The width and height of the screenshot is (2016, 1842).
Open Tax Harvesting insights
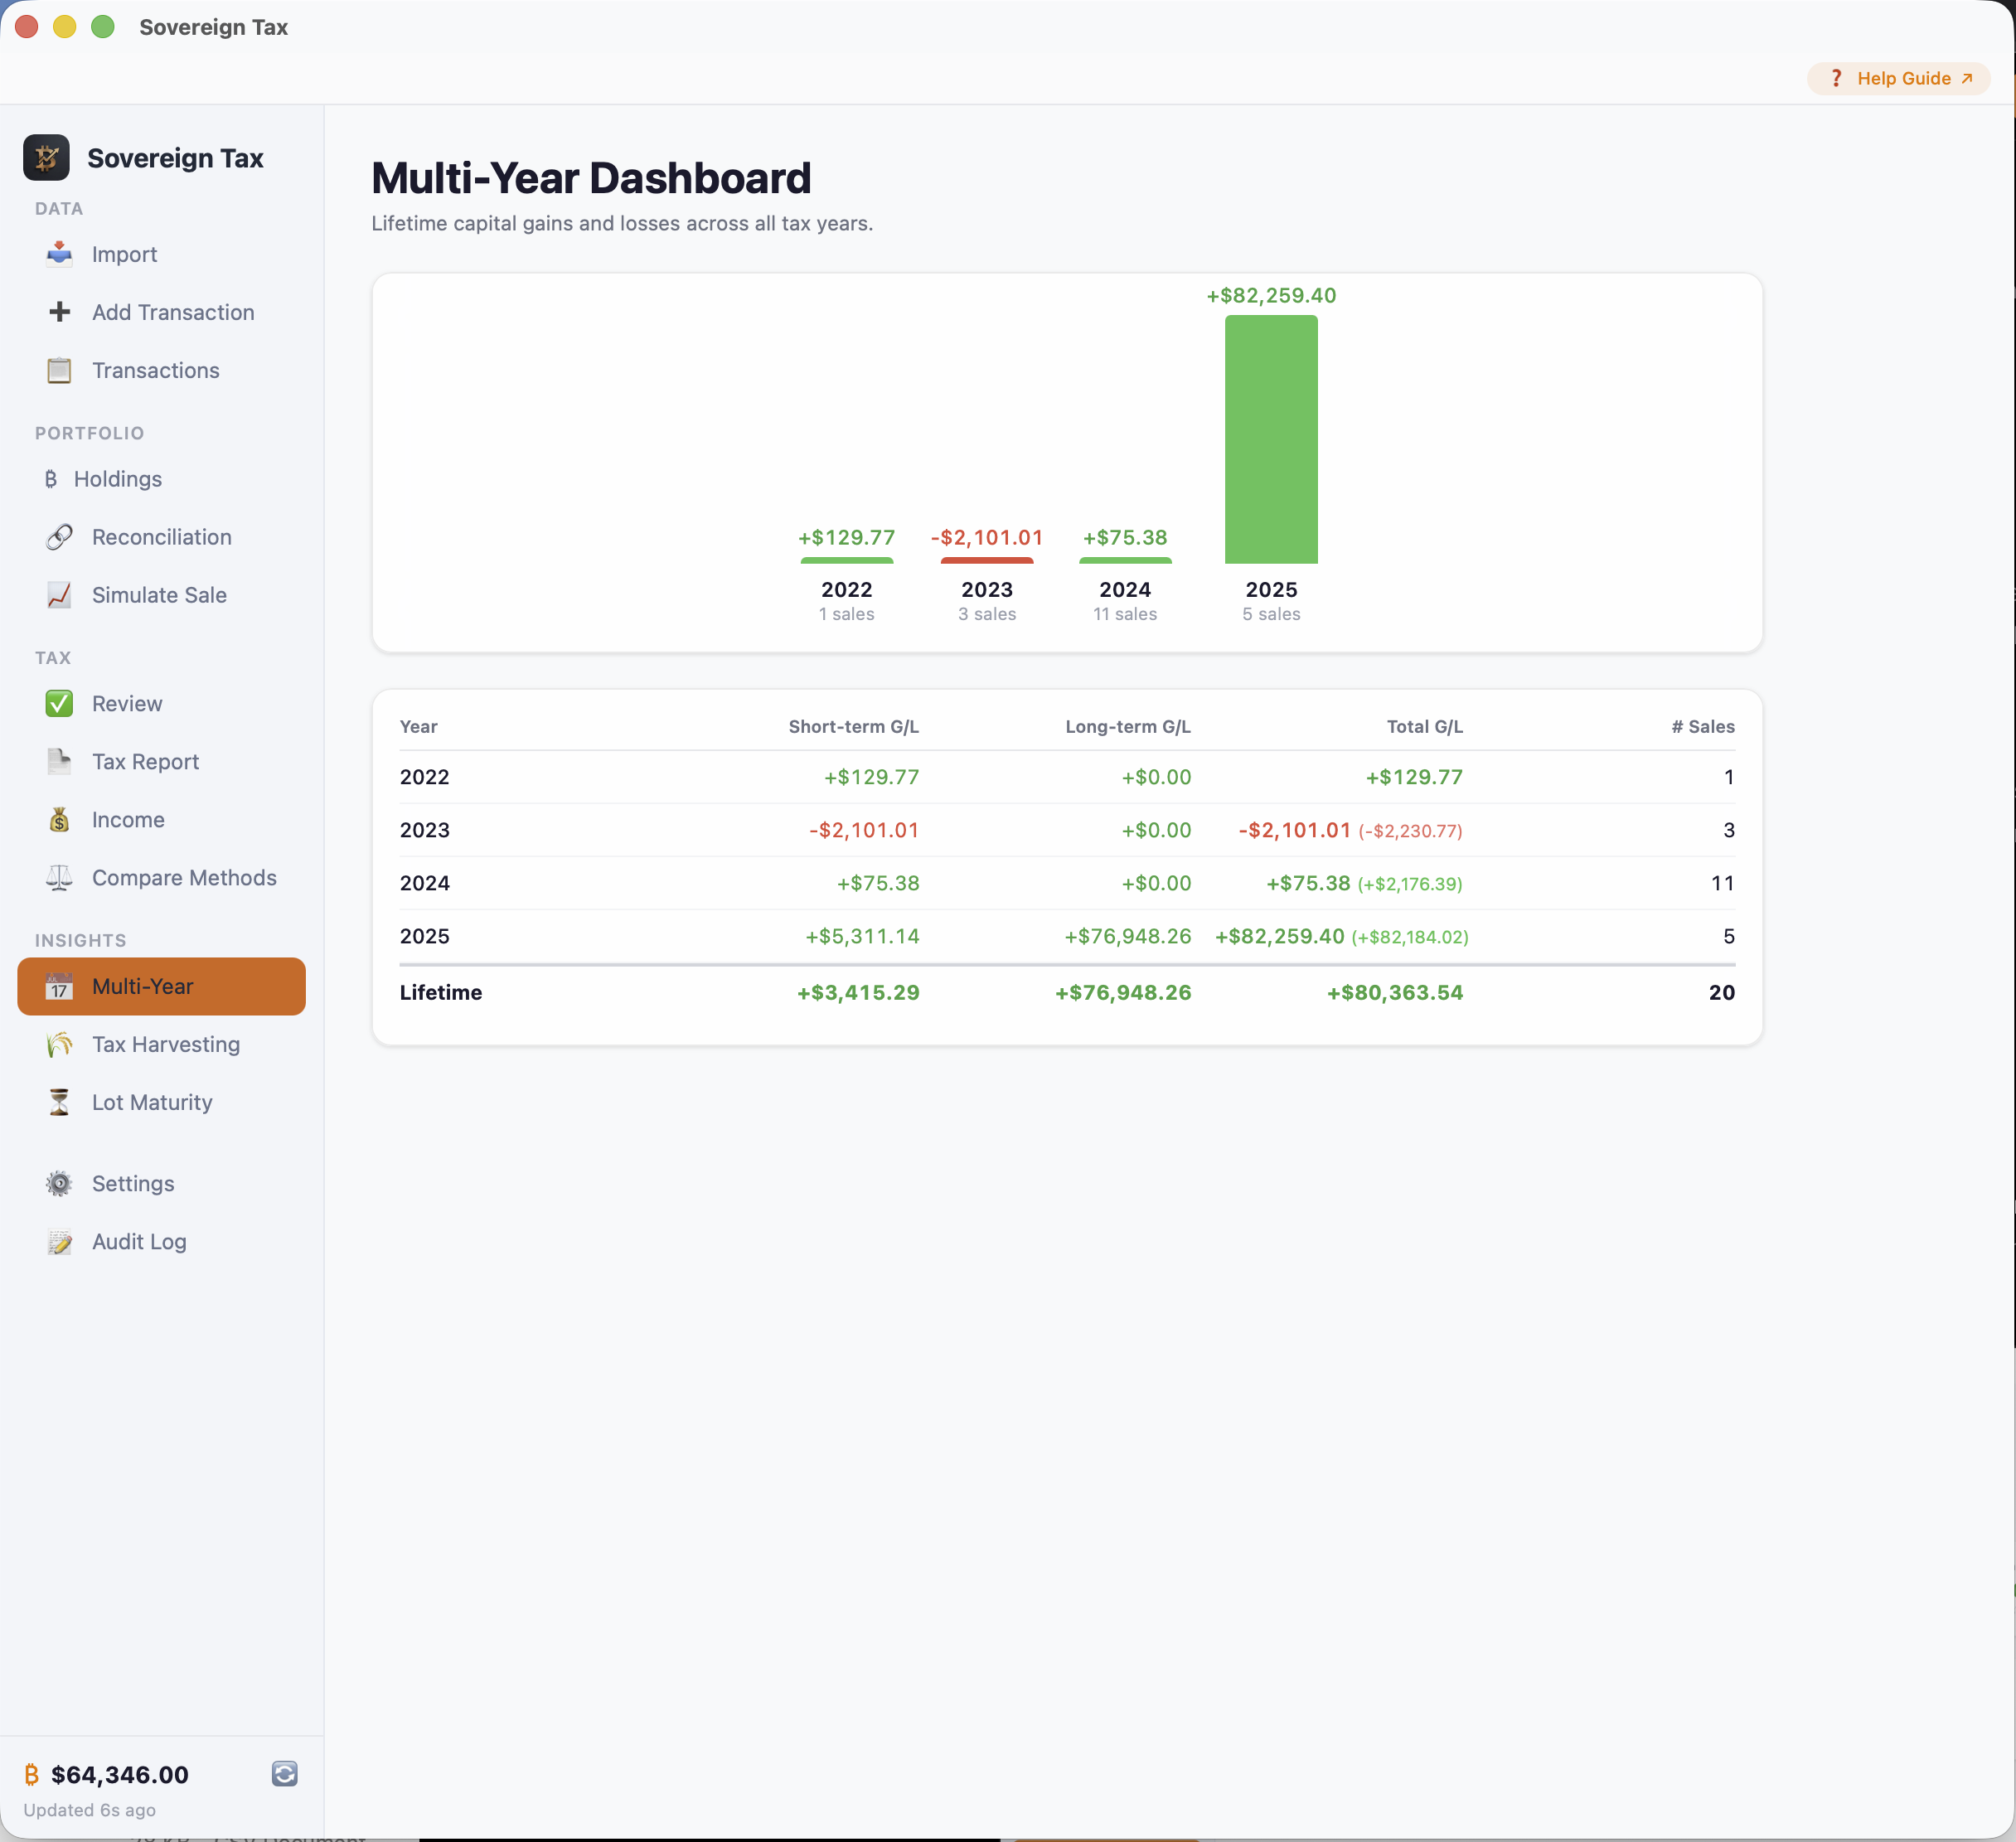[x=165, y=1044]
